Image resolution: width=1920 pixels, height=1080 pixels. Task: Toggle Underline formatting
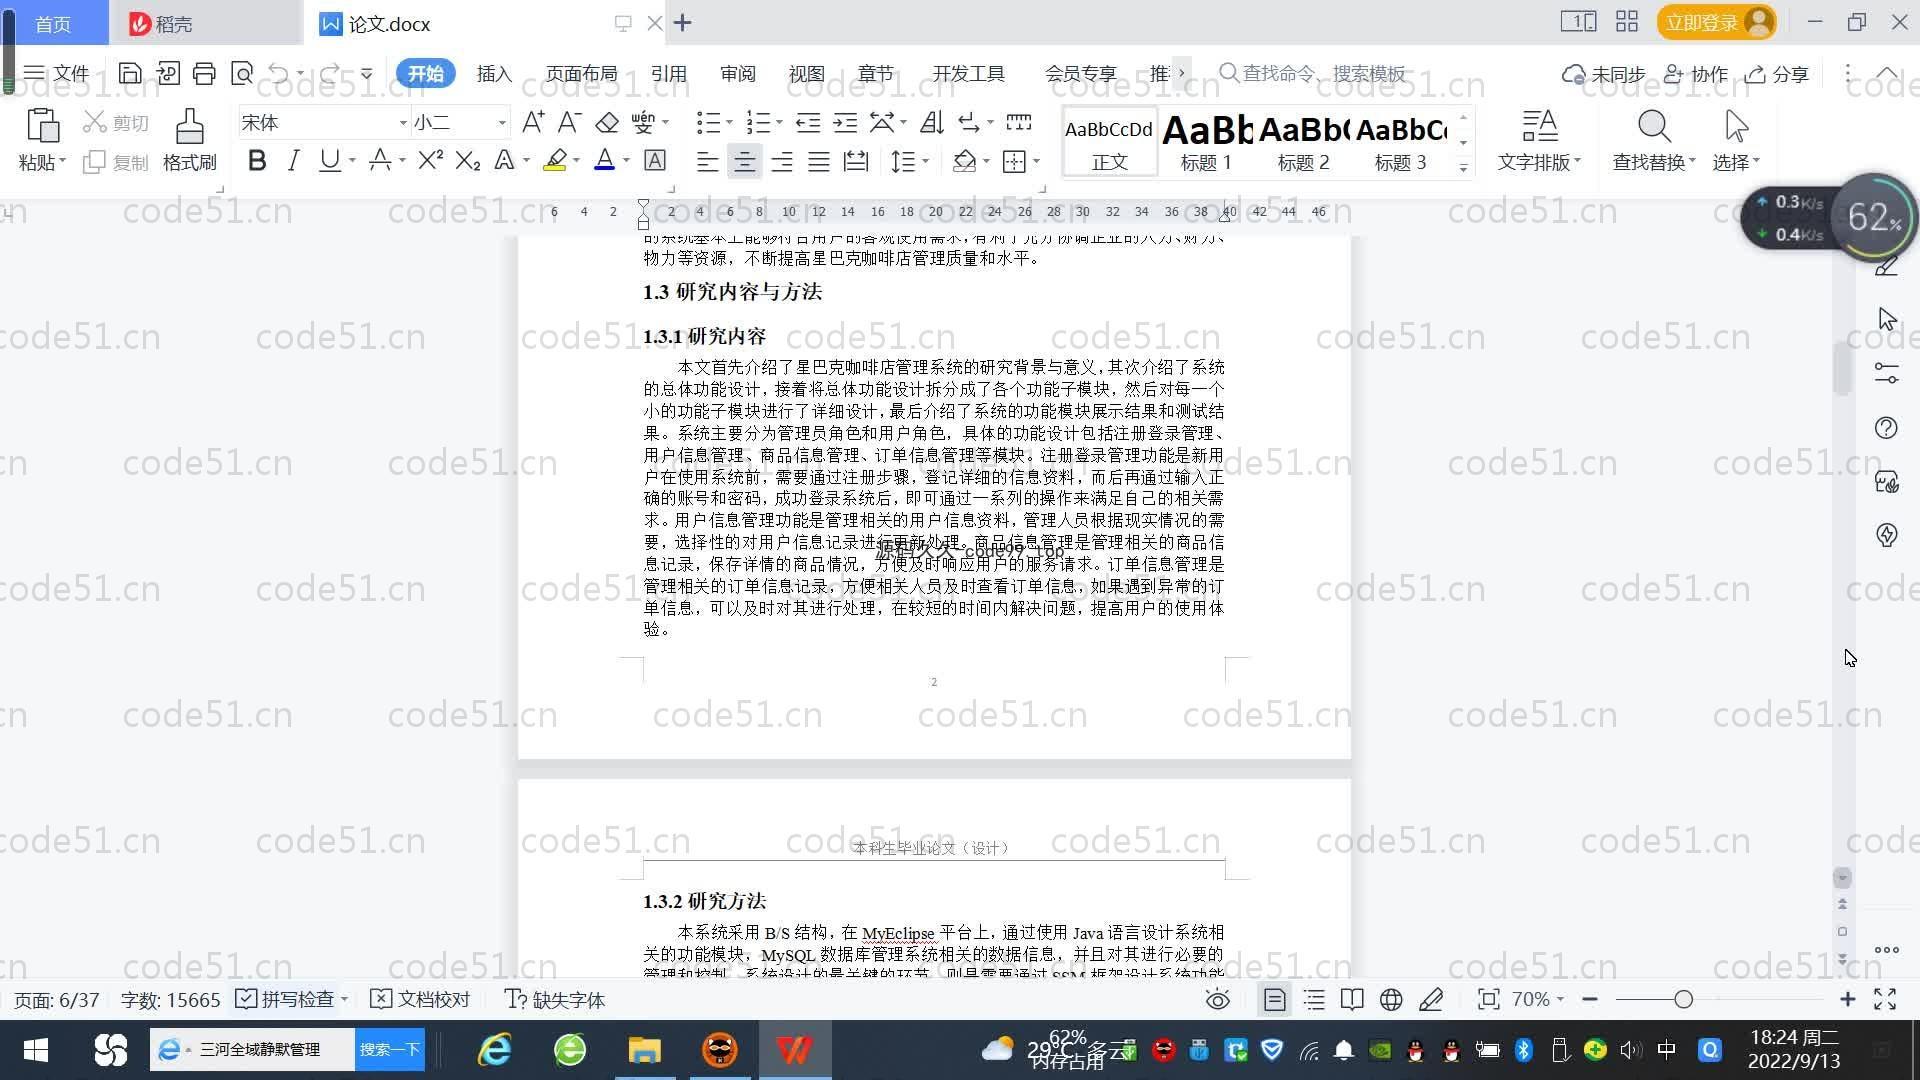329,160
